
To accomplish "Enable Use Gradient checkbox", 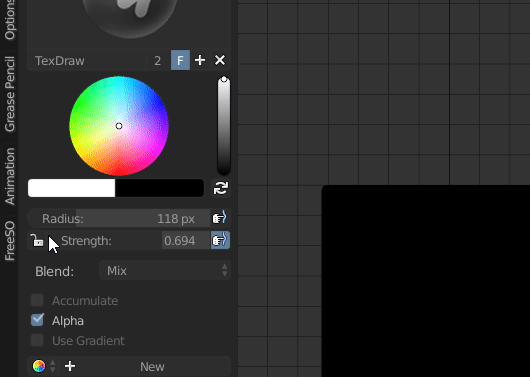I will [37, 340].
